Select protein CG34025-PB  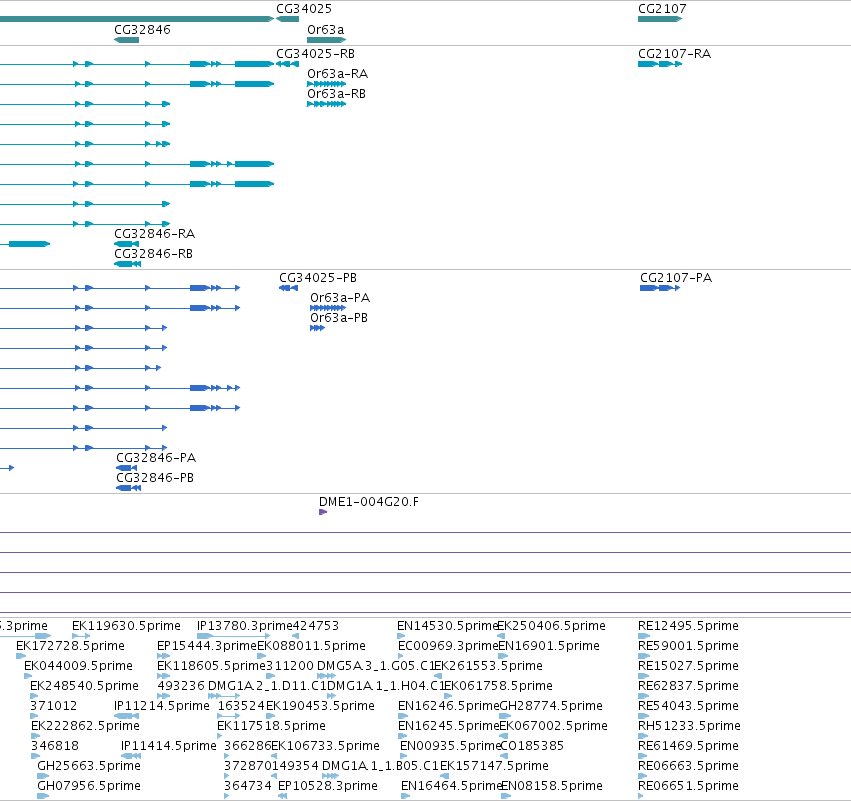(x=288, y=288)
